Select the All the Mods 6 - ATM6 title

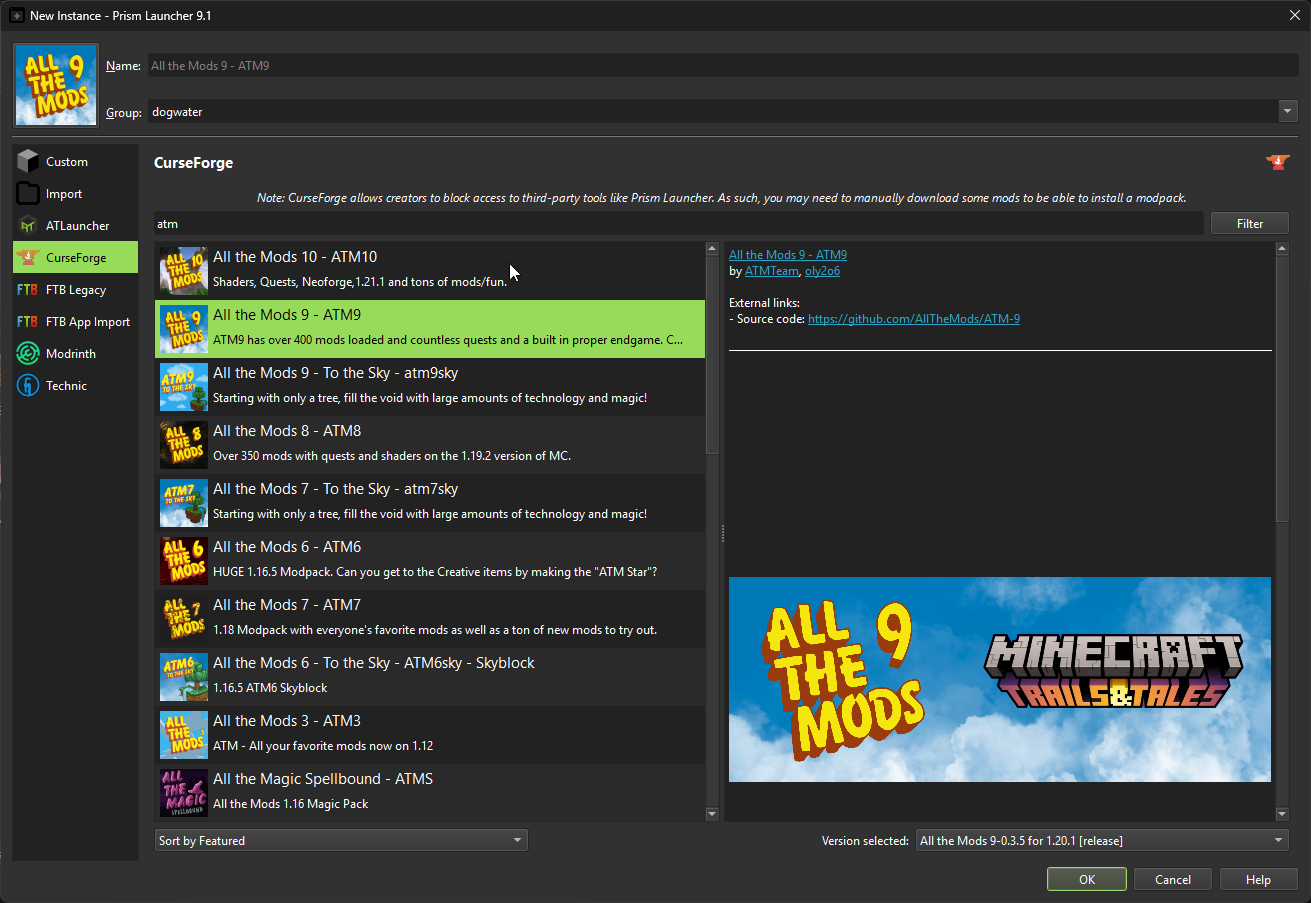click(x=287, y=547)
